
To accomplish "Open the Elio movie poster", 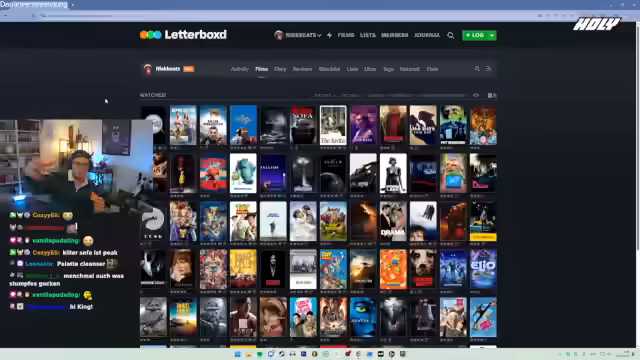I will pos(483,269).
